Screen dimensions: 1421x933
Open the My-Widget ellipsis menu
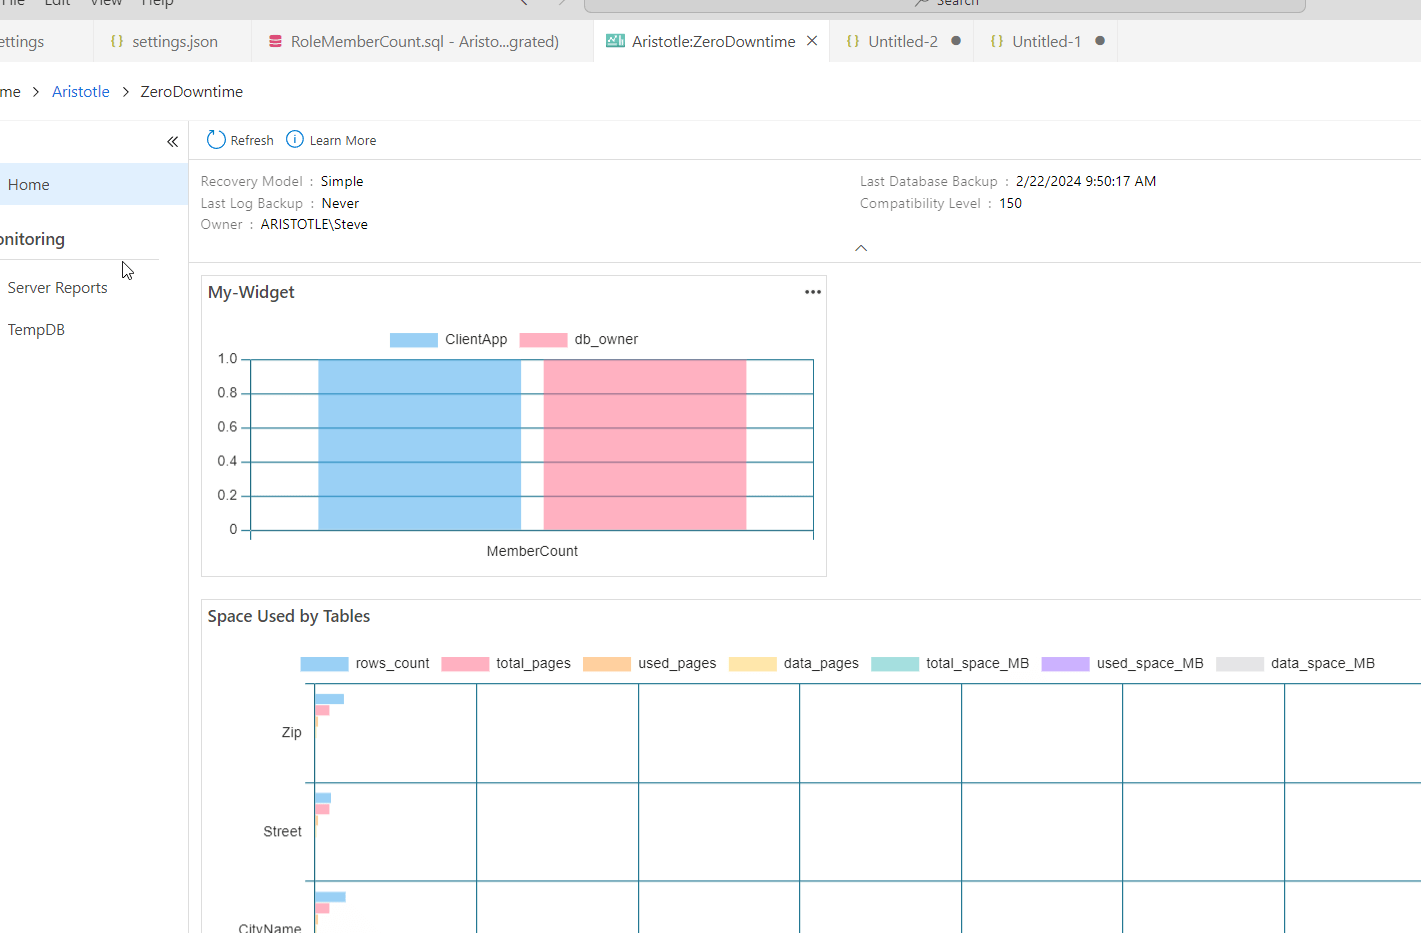pos(813,292)
